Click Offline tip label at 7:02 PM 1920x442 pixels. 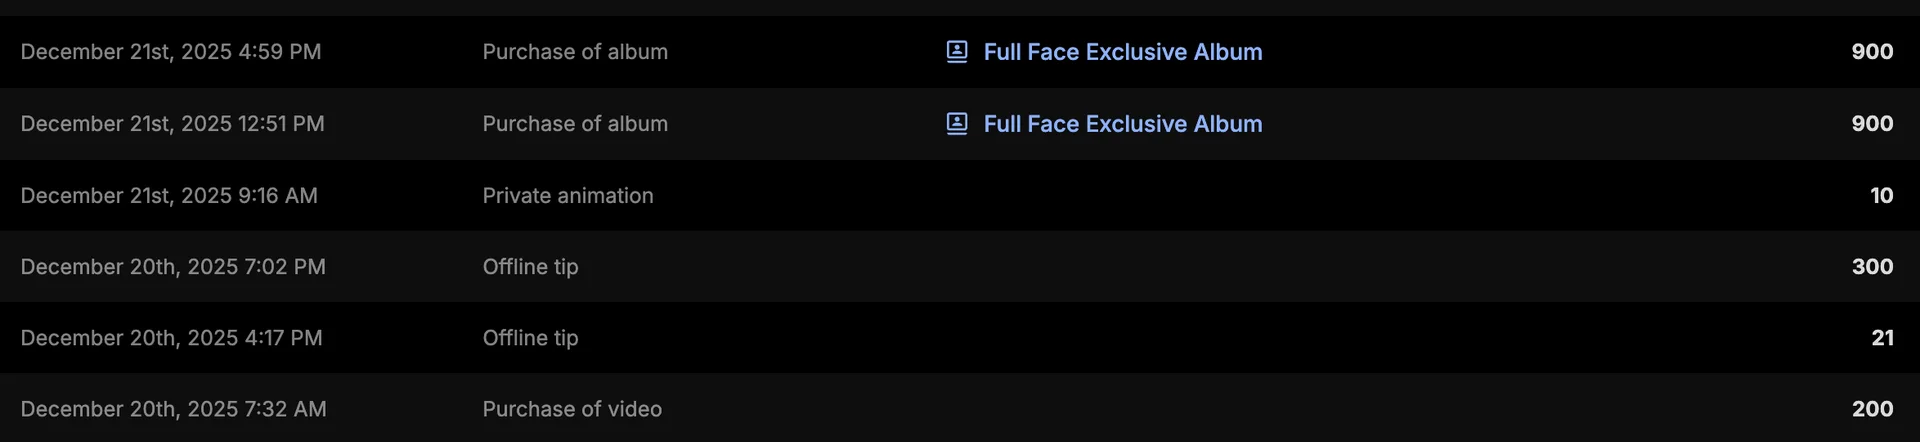tap(530, 267)
